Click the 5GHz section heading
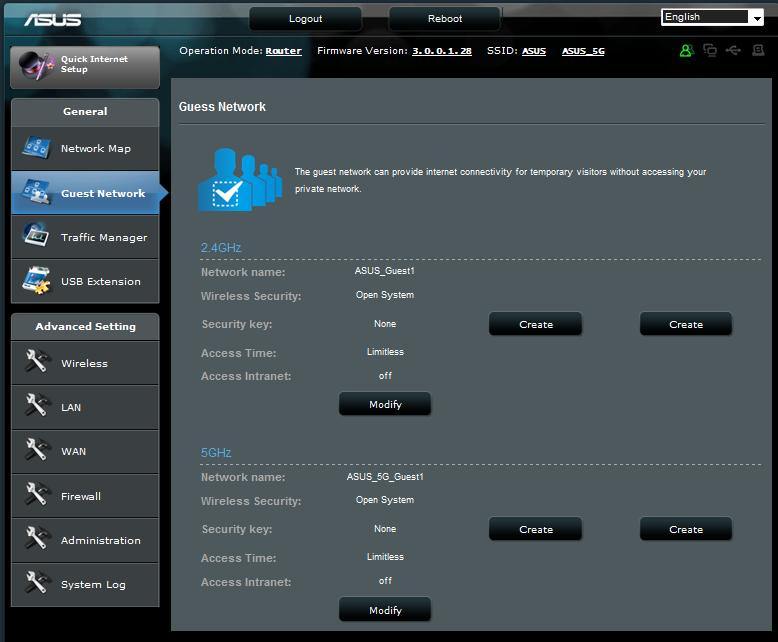 216,452
